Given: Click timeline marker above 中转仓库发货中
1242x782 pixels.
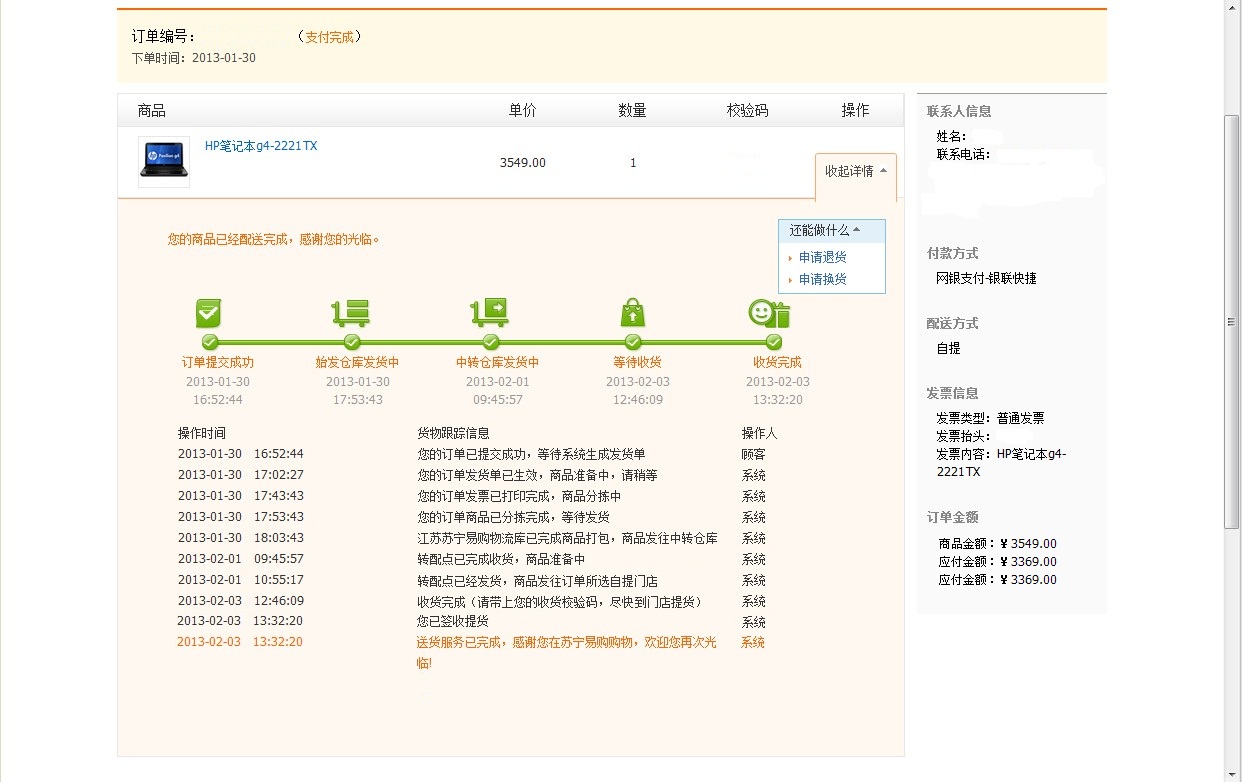Looking at the screenshot, I should pyautogui.click(x=491, y=342).
